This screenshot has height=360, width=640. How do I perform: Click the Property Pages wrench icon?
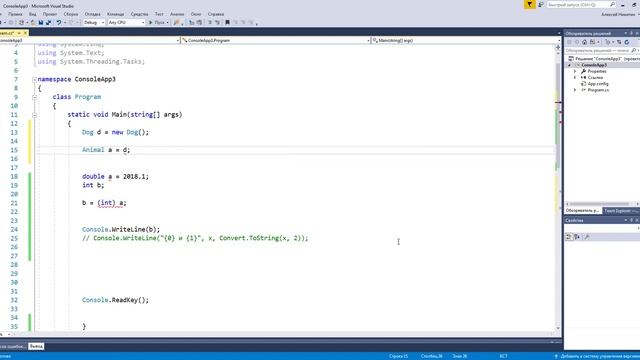(x=587, y=237)
